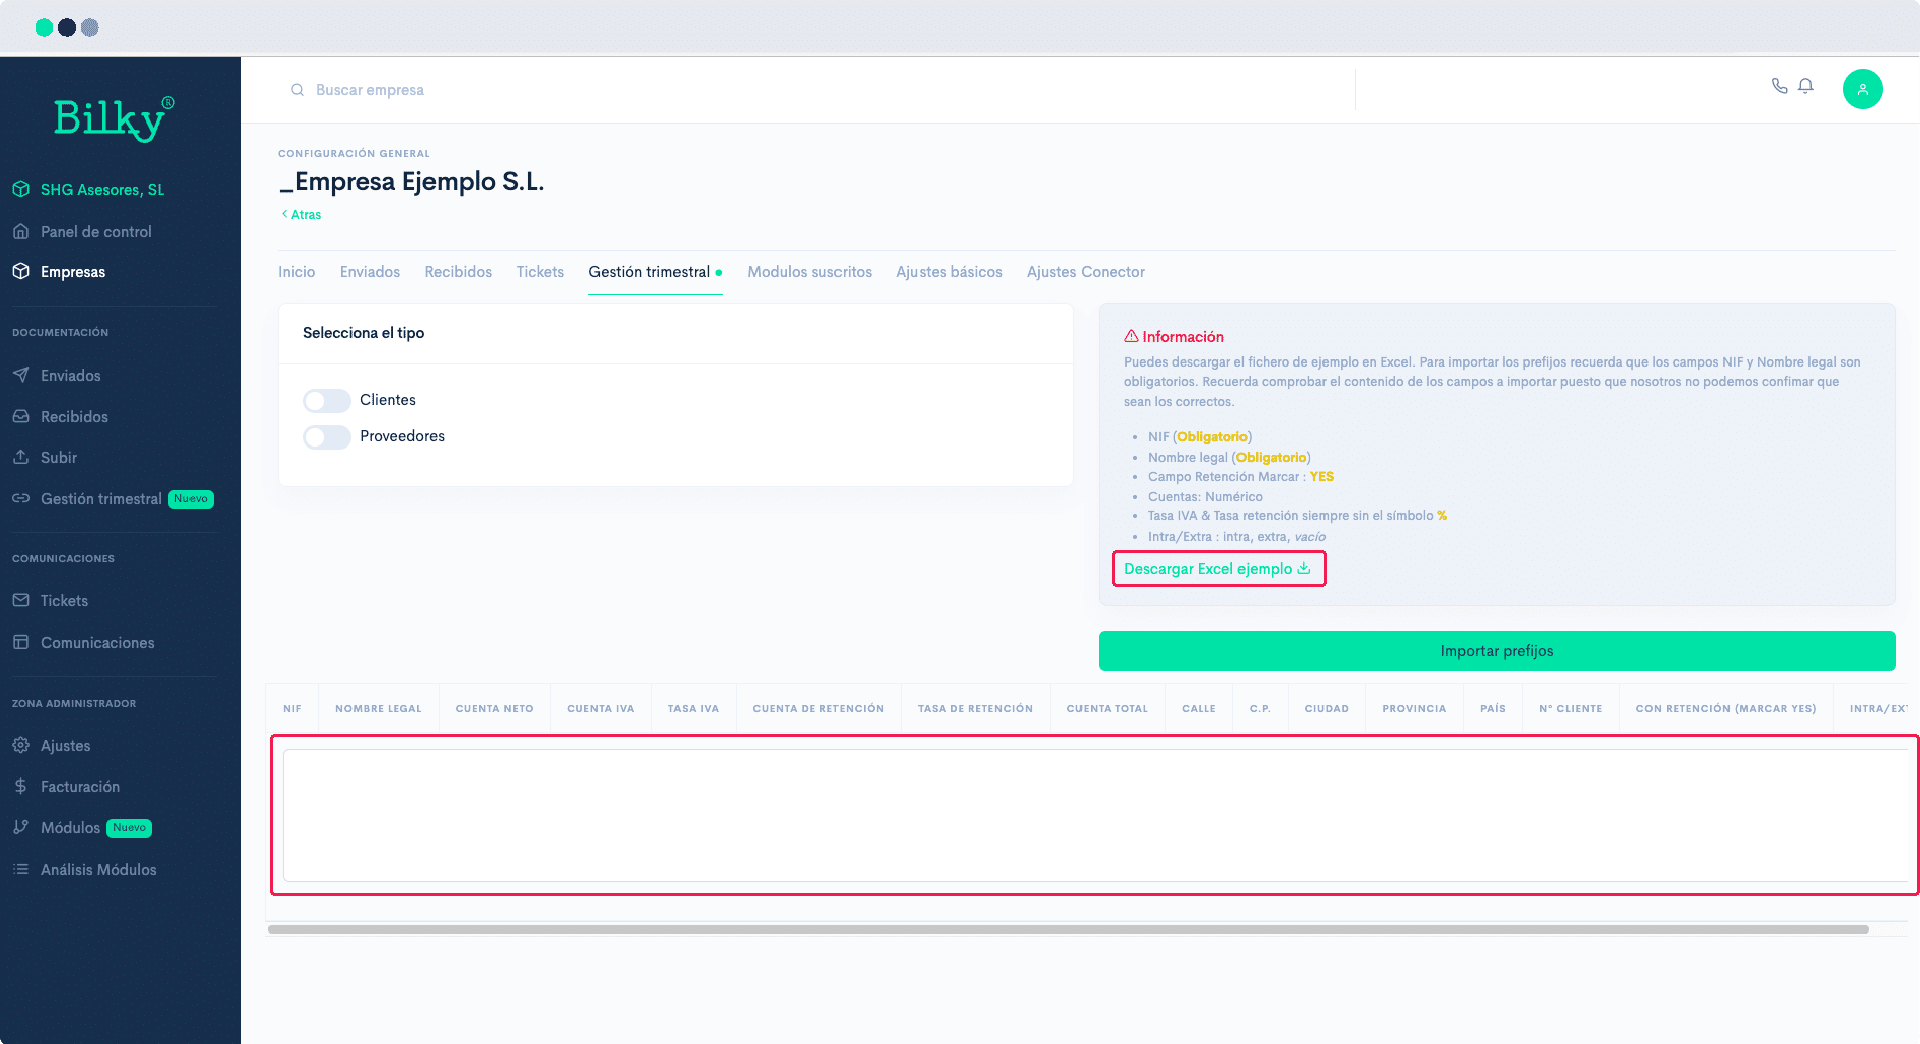The width and height of the screenshot is (1920, 1044).
Task: Click the CUENTA DE RETENCIÓN column header
Action: point(818,709)
